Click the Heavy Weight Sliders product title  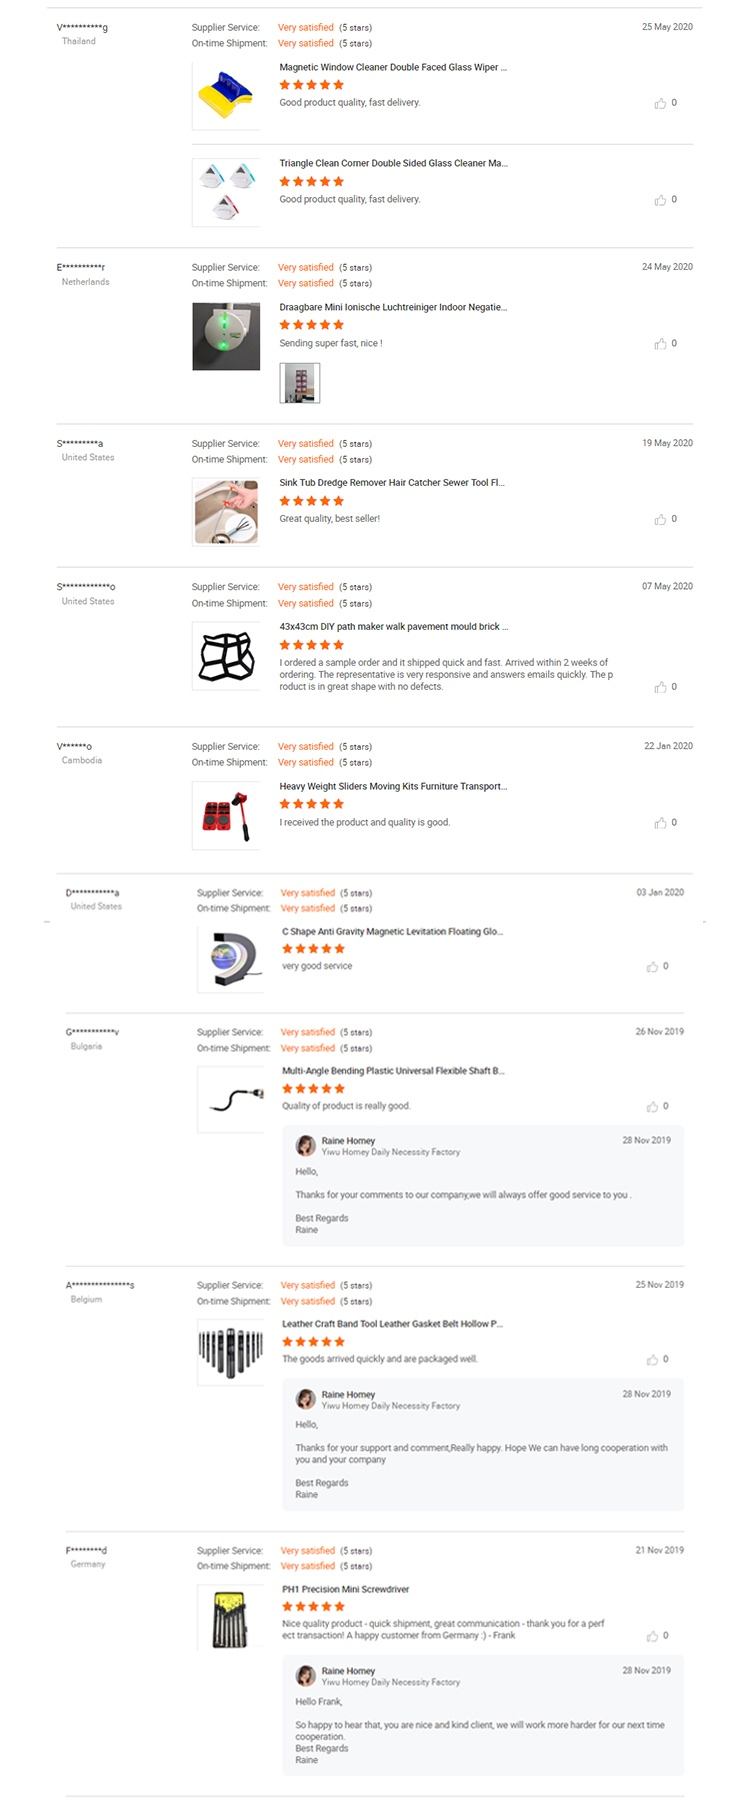393,787
